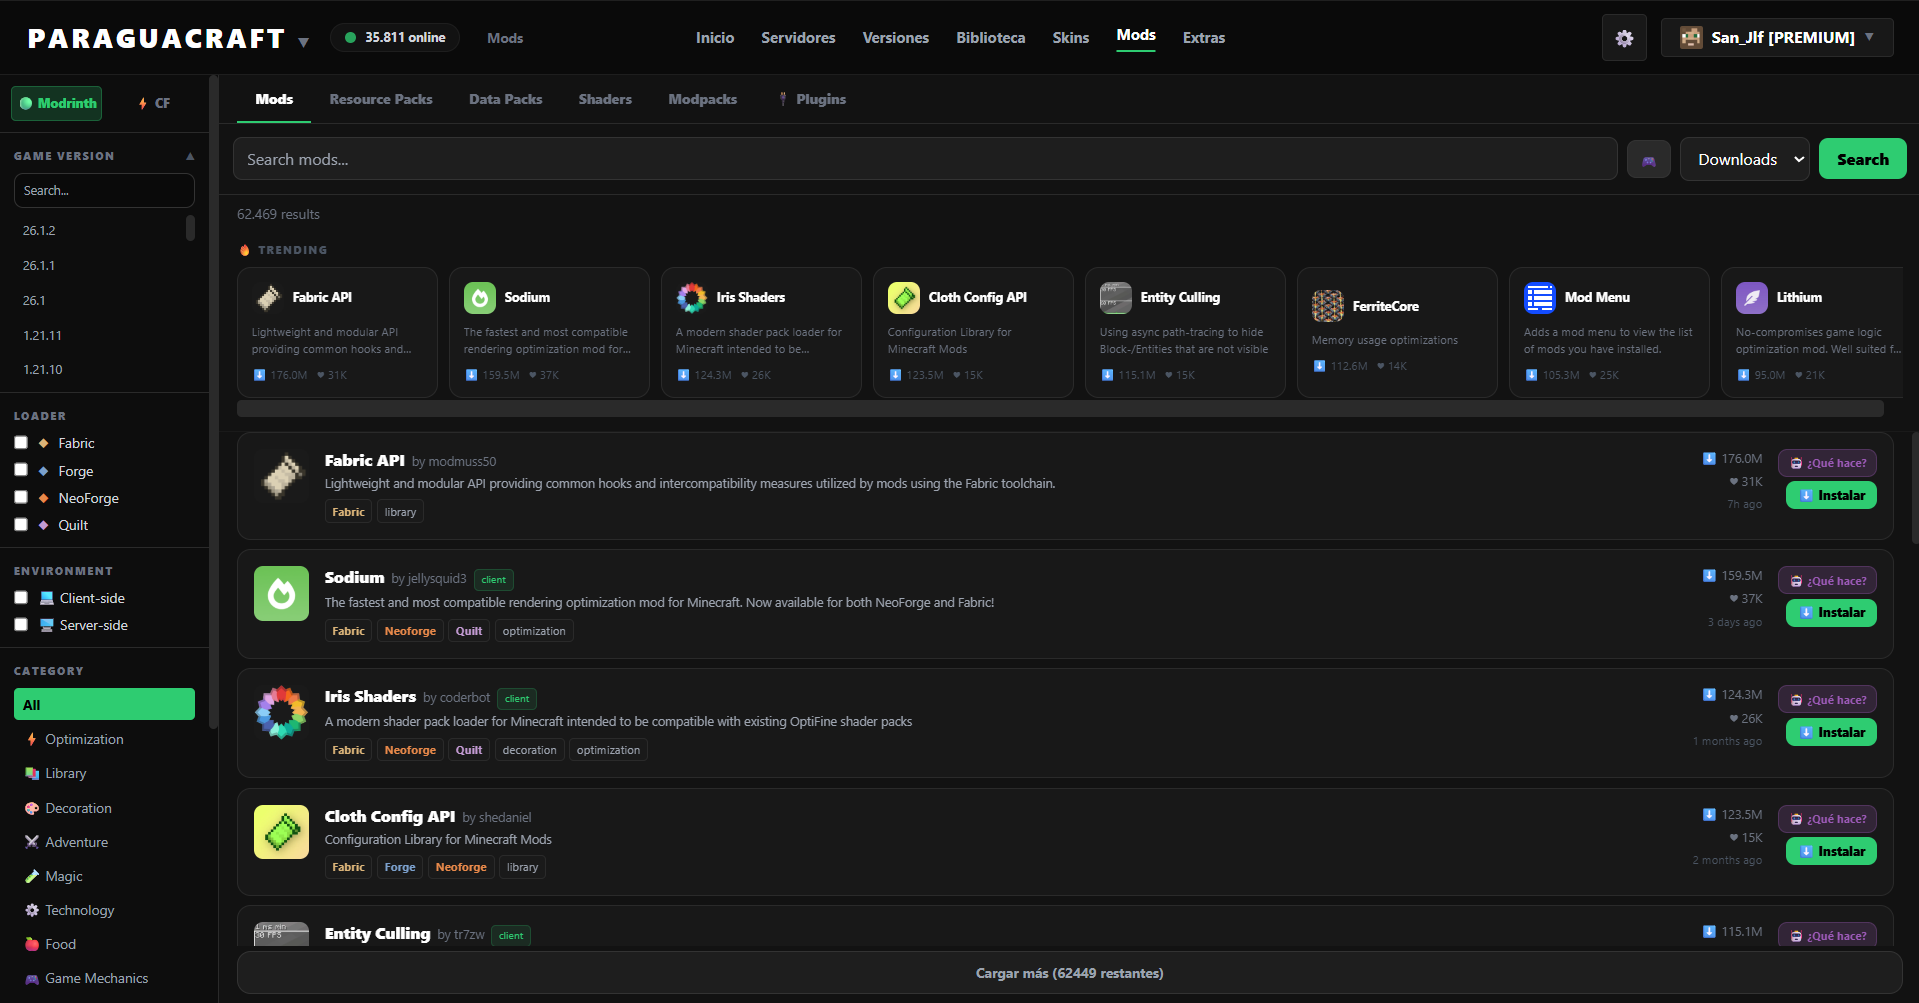Click the user avatar icon
This screenshot has width=1919, height=1003.
[1691, 38]
